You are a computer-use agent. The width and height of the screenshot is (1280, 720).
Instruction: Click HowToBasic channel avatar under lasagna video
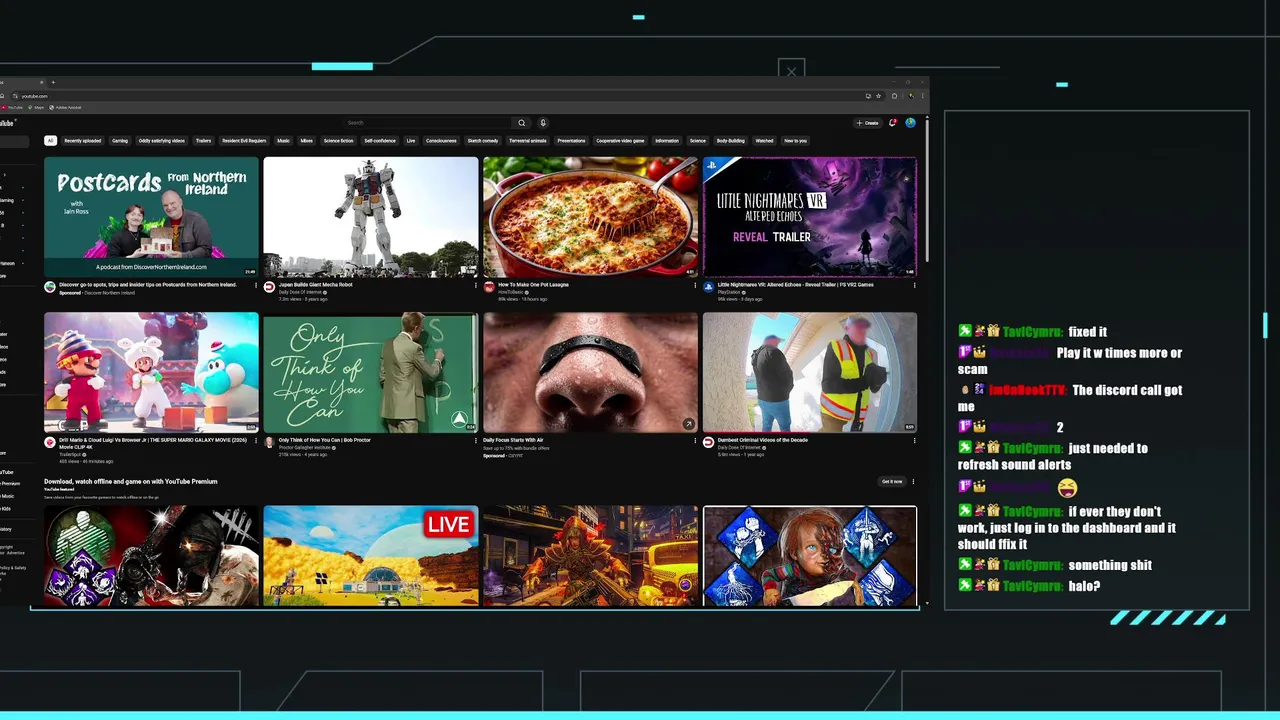(x=489, y=287)
